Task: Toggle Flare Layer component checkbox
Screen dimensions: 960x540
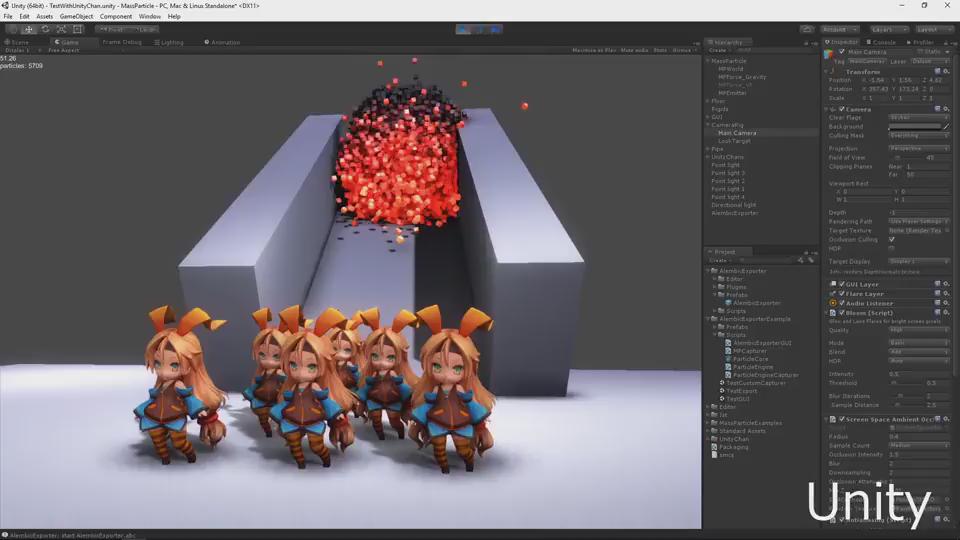Action: (842, 293)
